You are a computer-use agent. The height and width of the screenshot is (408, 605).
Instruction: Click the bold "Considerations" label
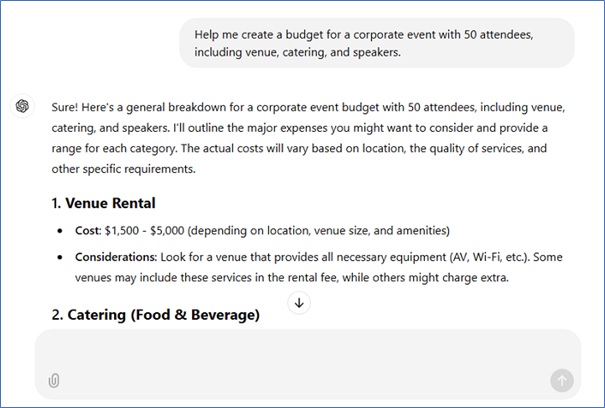point(114,257)
